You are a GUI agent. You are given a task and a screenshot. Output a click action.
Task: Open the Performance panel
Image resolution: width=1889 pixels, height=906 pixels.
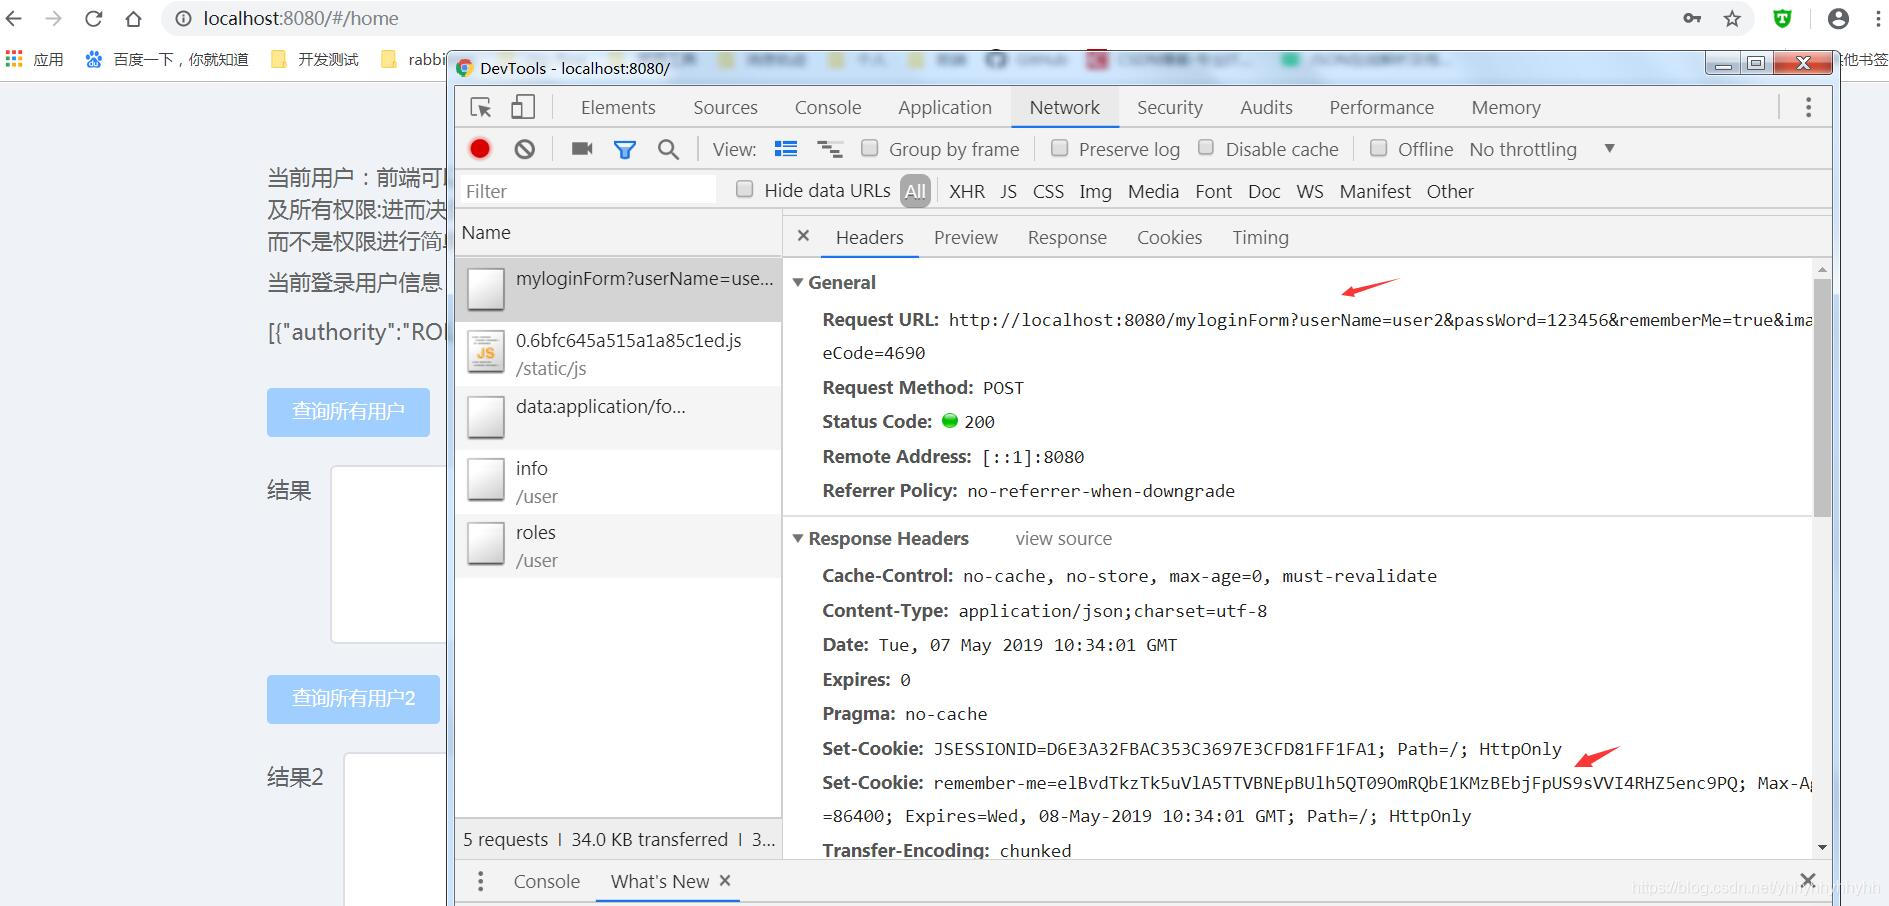(x=1381, y=107)
